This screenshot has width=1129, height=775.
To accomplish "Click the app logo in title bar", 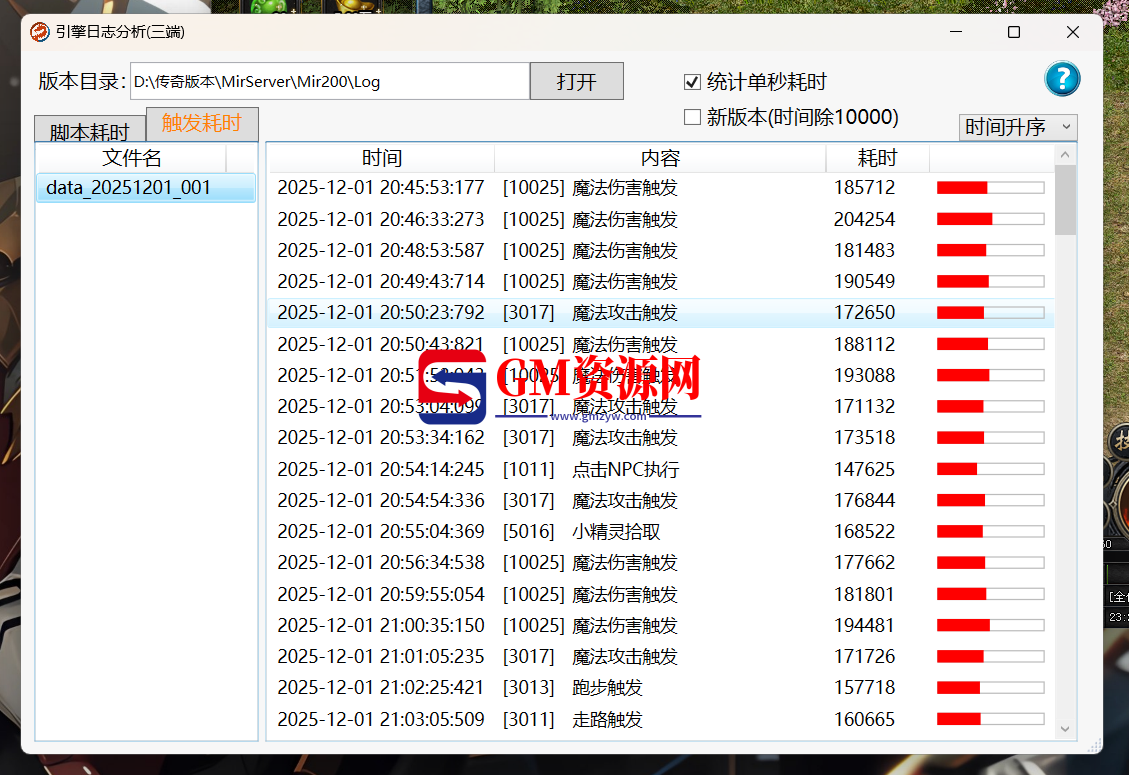I will [39, 32].
